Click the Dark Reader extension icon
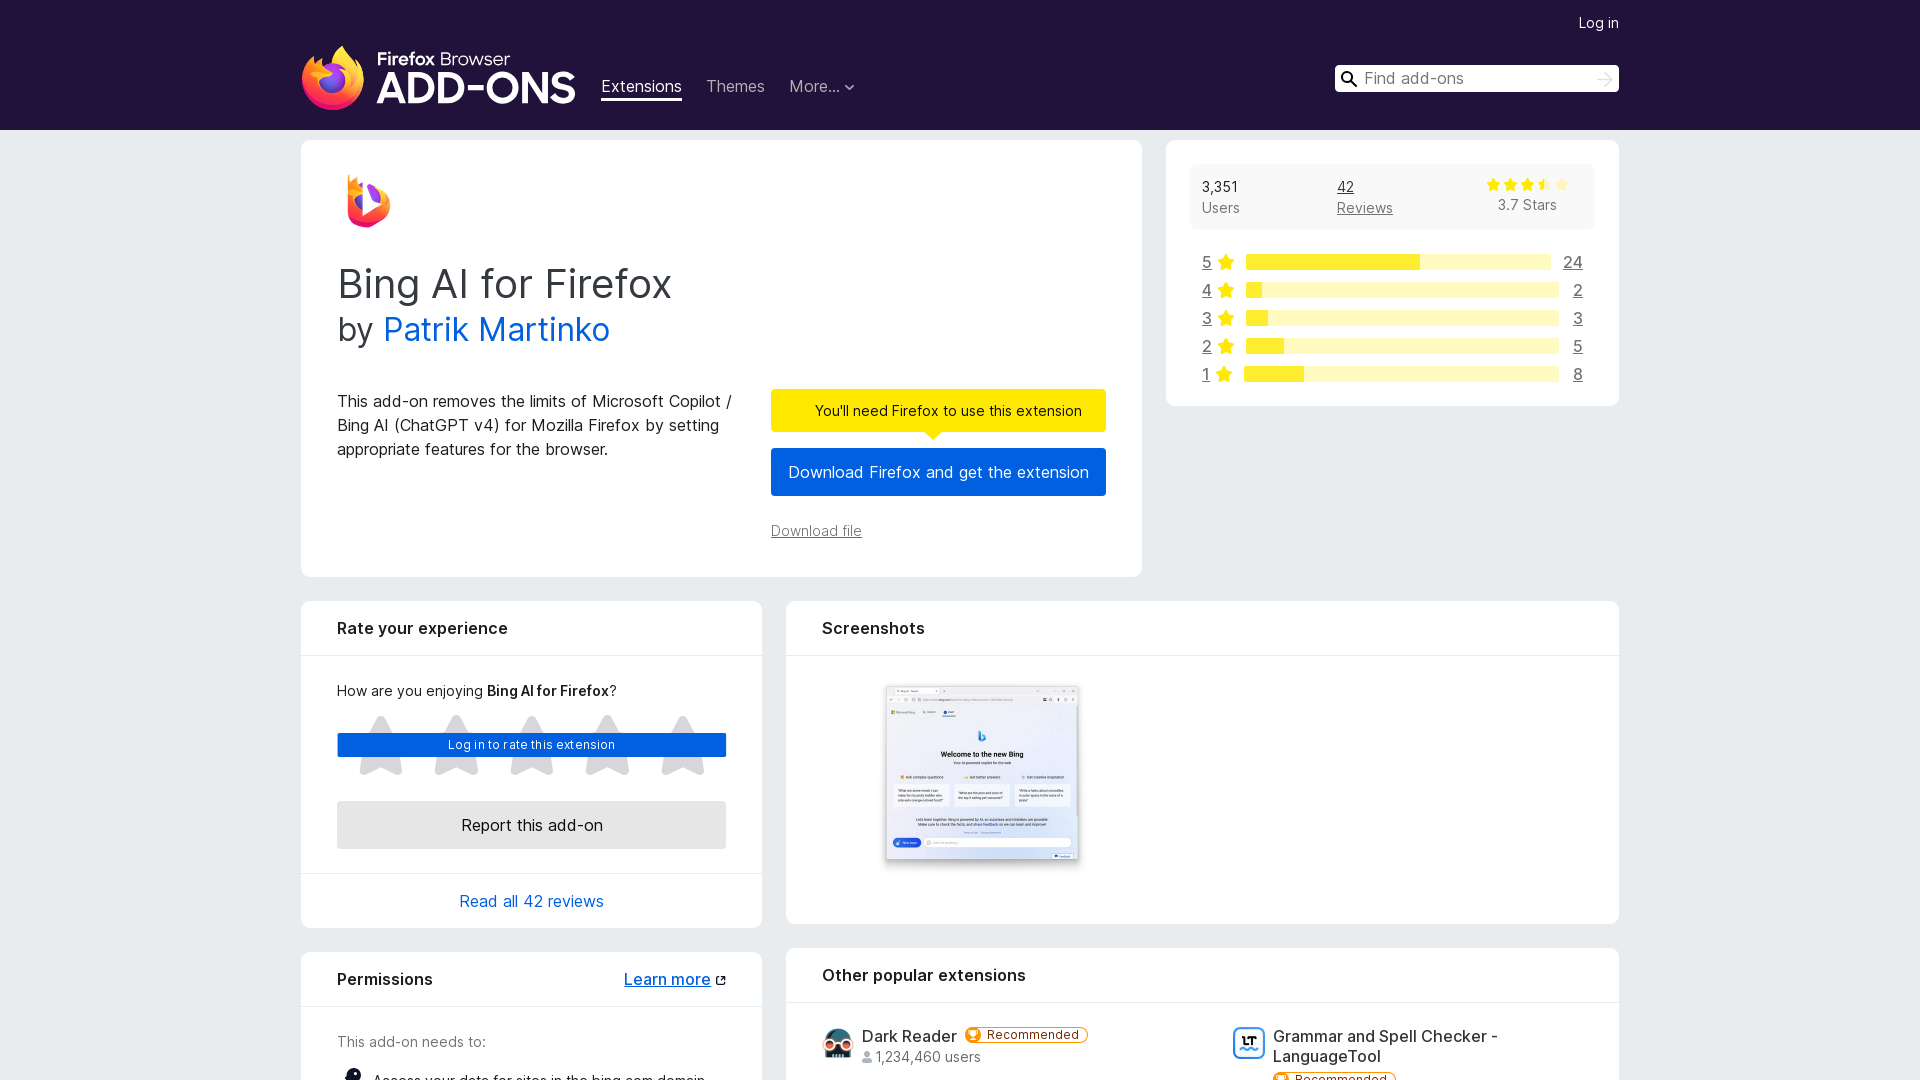The image size is (1920, 1080). tap(838, 1043)
